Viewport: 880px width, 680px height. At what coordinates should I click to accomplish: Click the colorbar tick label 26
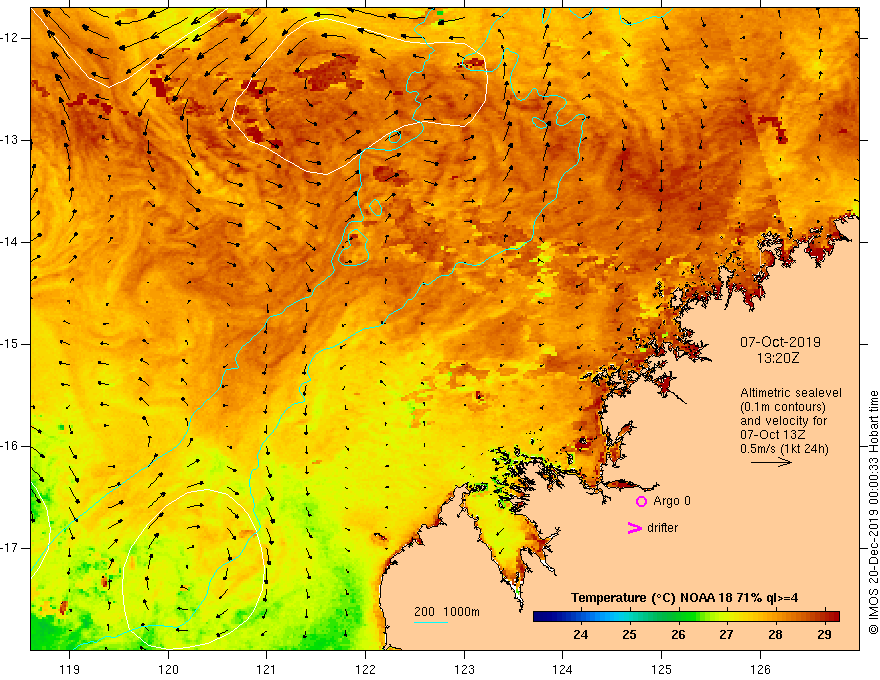coord(678,635)
